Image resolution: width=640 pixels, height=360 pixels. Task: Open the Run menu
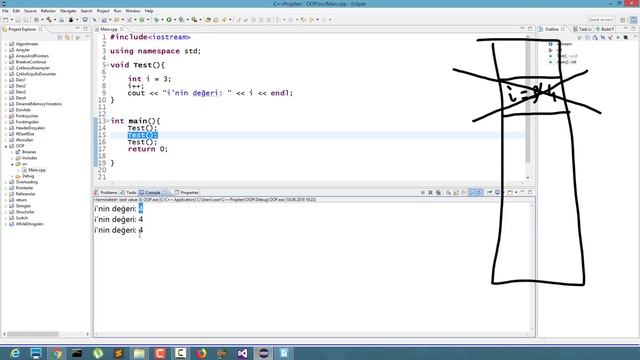[x=118, y=11]
